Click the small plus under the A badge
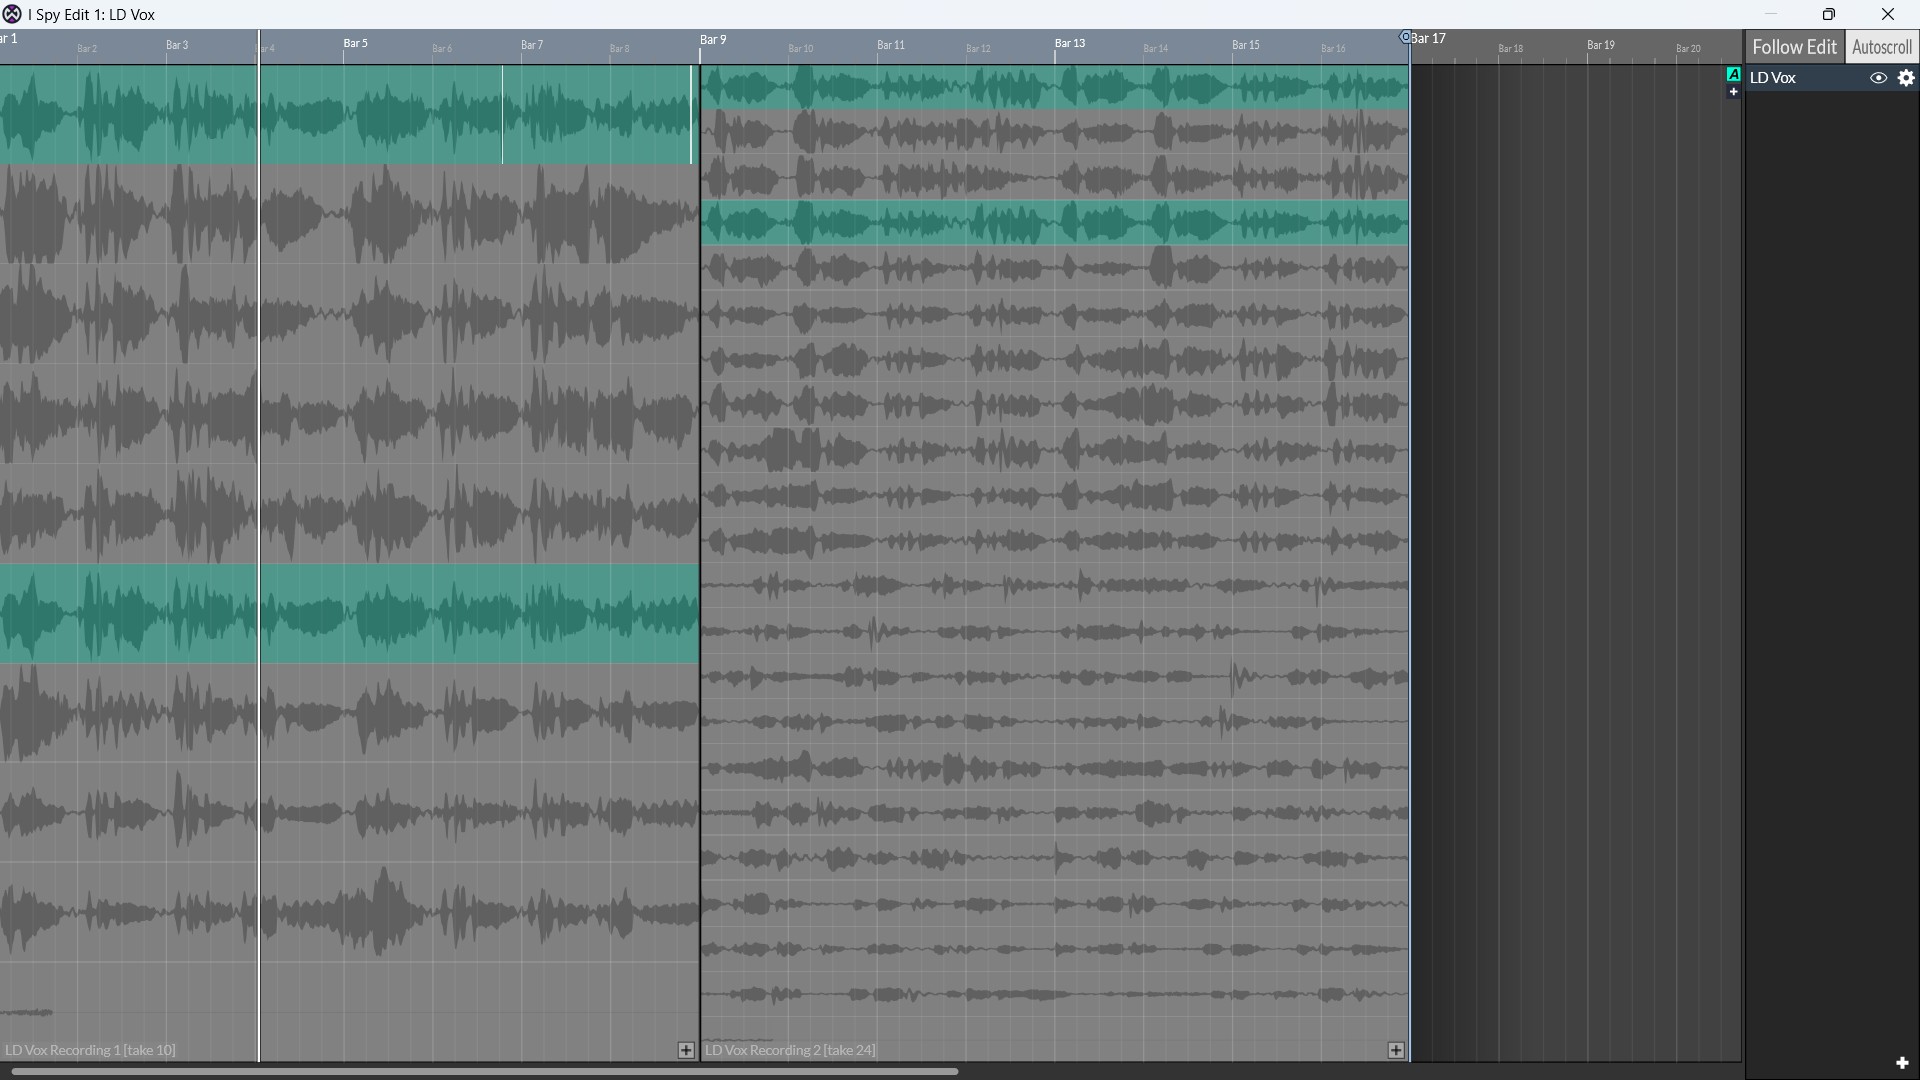Viewport: 1920px width, 1080px height. (x=1733, y=92)
